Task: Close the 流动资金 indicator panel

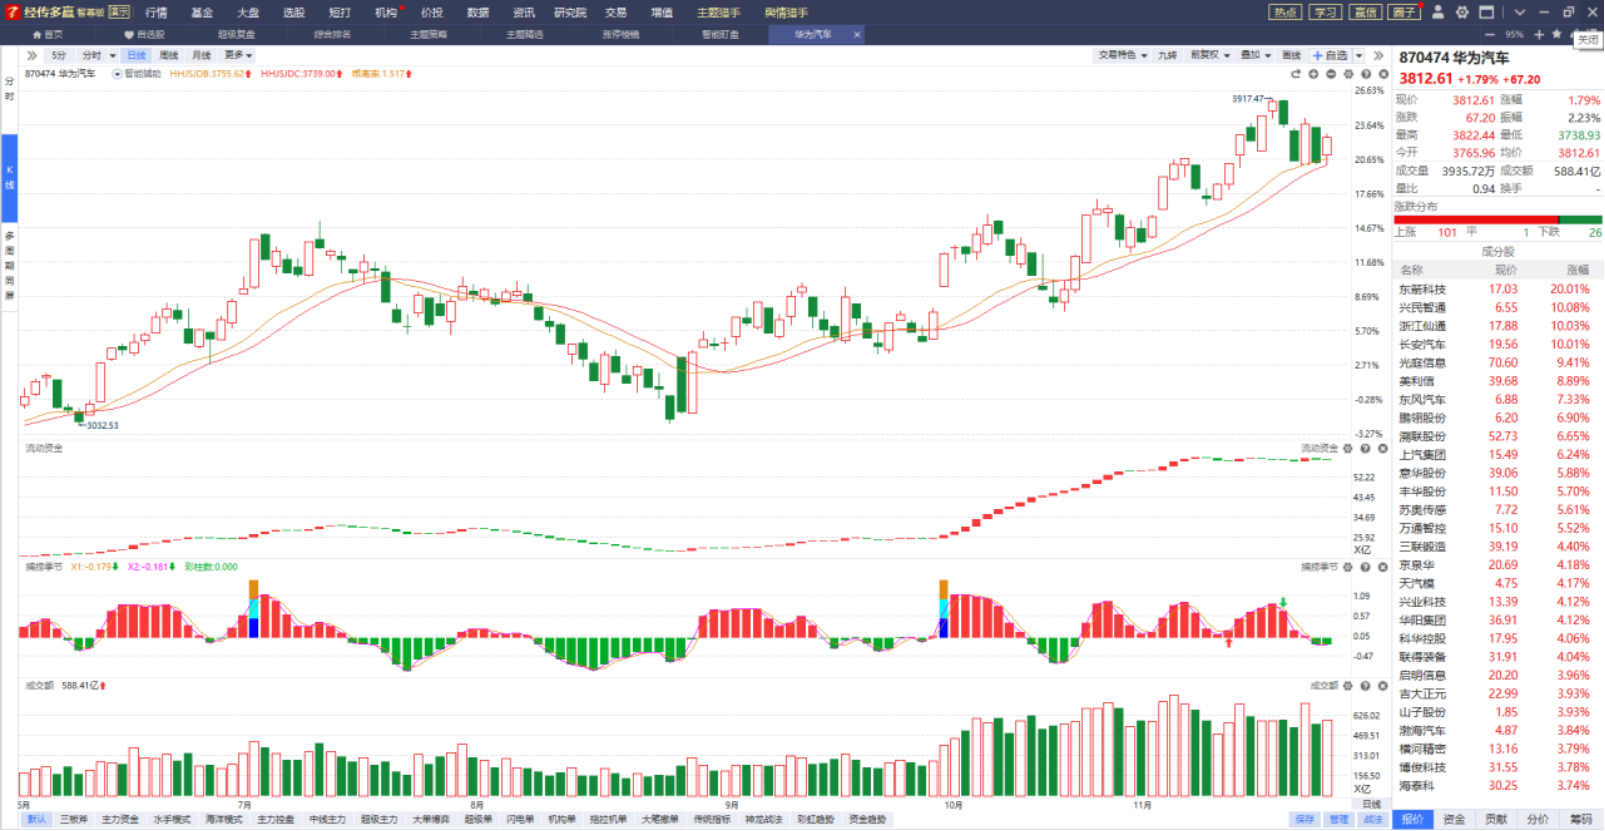Action: (1383, 448)
